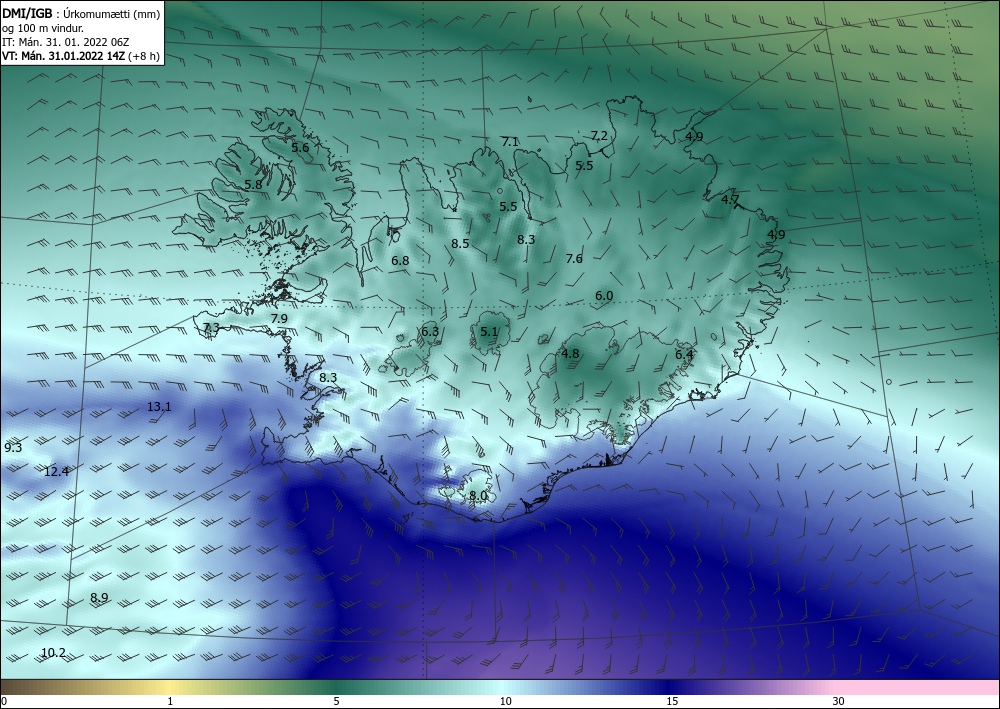Image resolution: width=1000 pixels, height=709 pixels.
Task: Click the 'DMI/IGB : Úrkomumætti (mm)' title line
Action: [x=82, y=14]
